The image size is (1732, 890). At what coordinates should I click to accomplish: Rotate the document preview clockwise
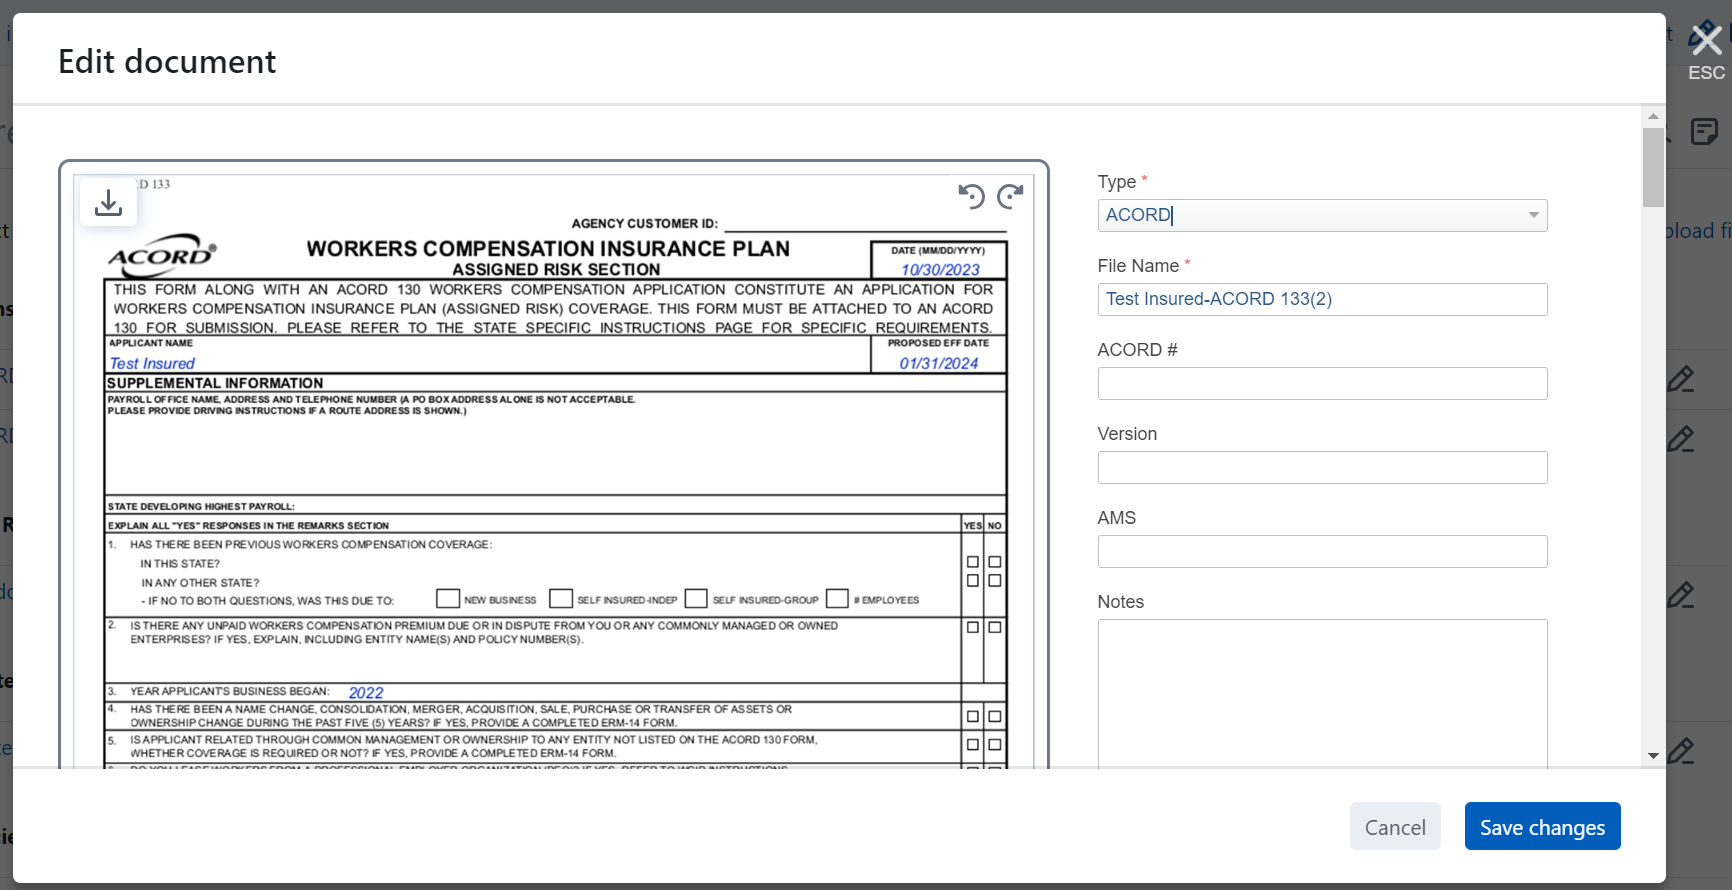point(1010,196)
